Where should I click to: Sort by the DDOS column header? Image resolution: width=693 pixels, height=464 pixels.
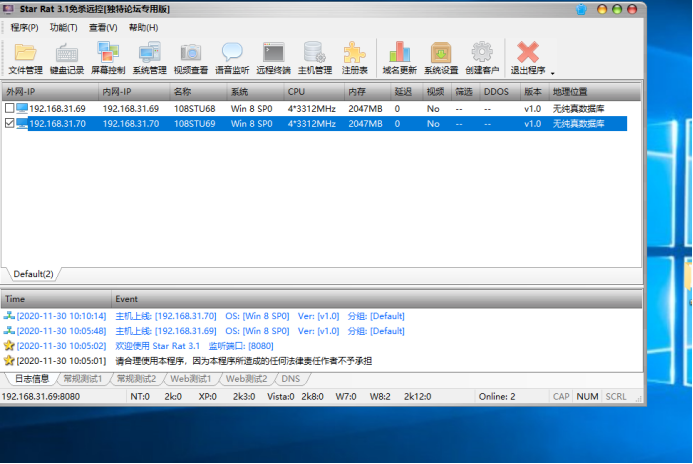click(500, 91)
